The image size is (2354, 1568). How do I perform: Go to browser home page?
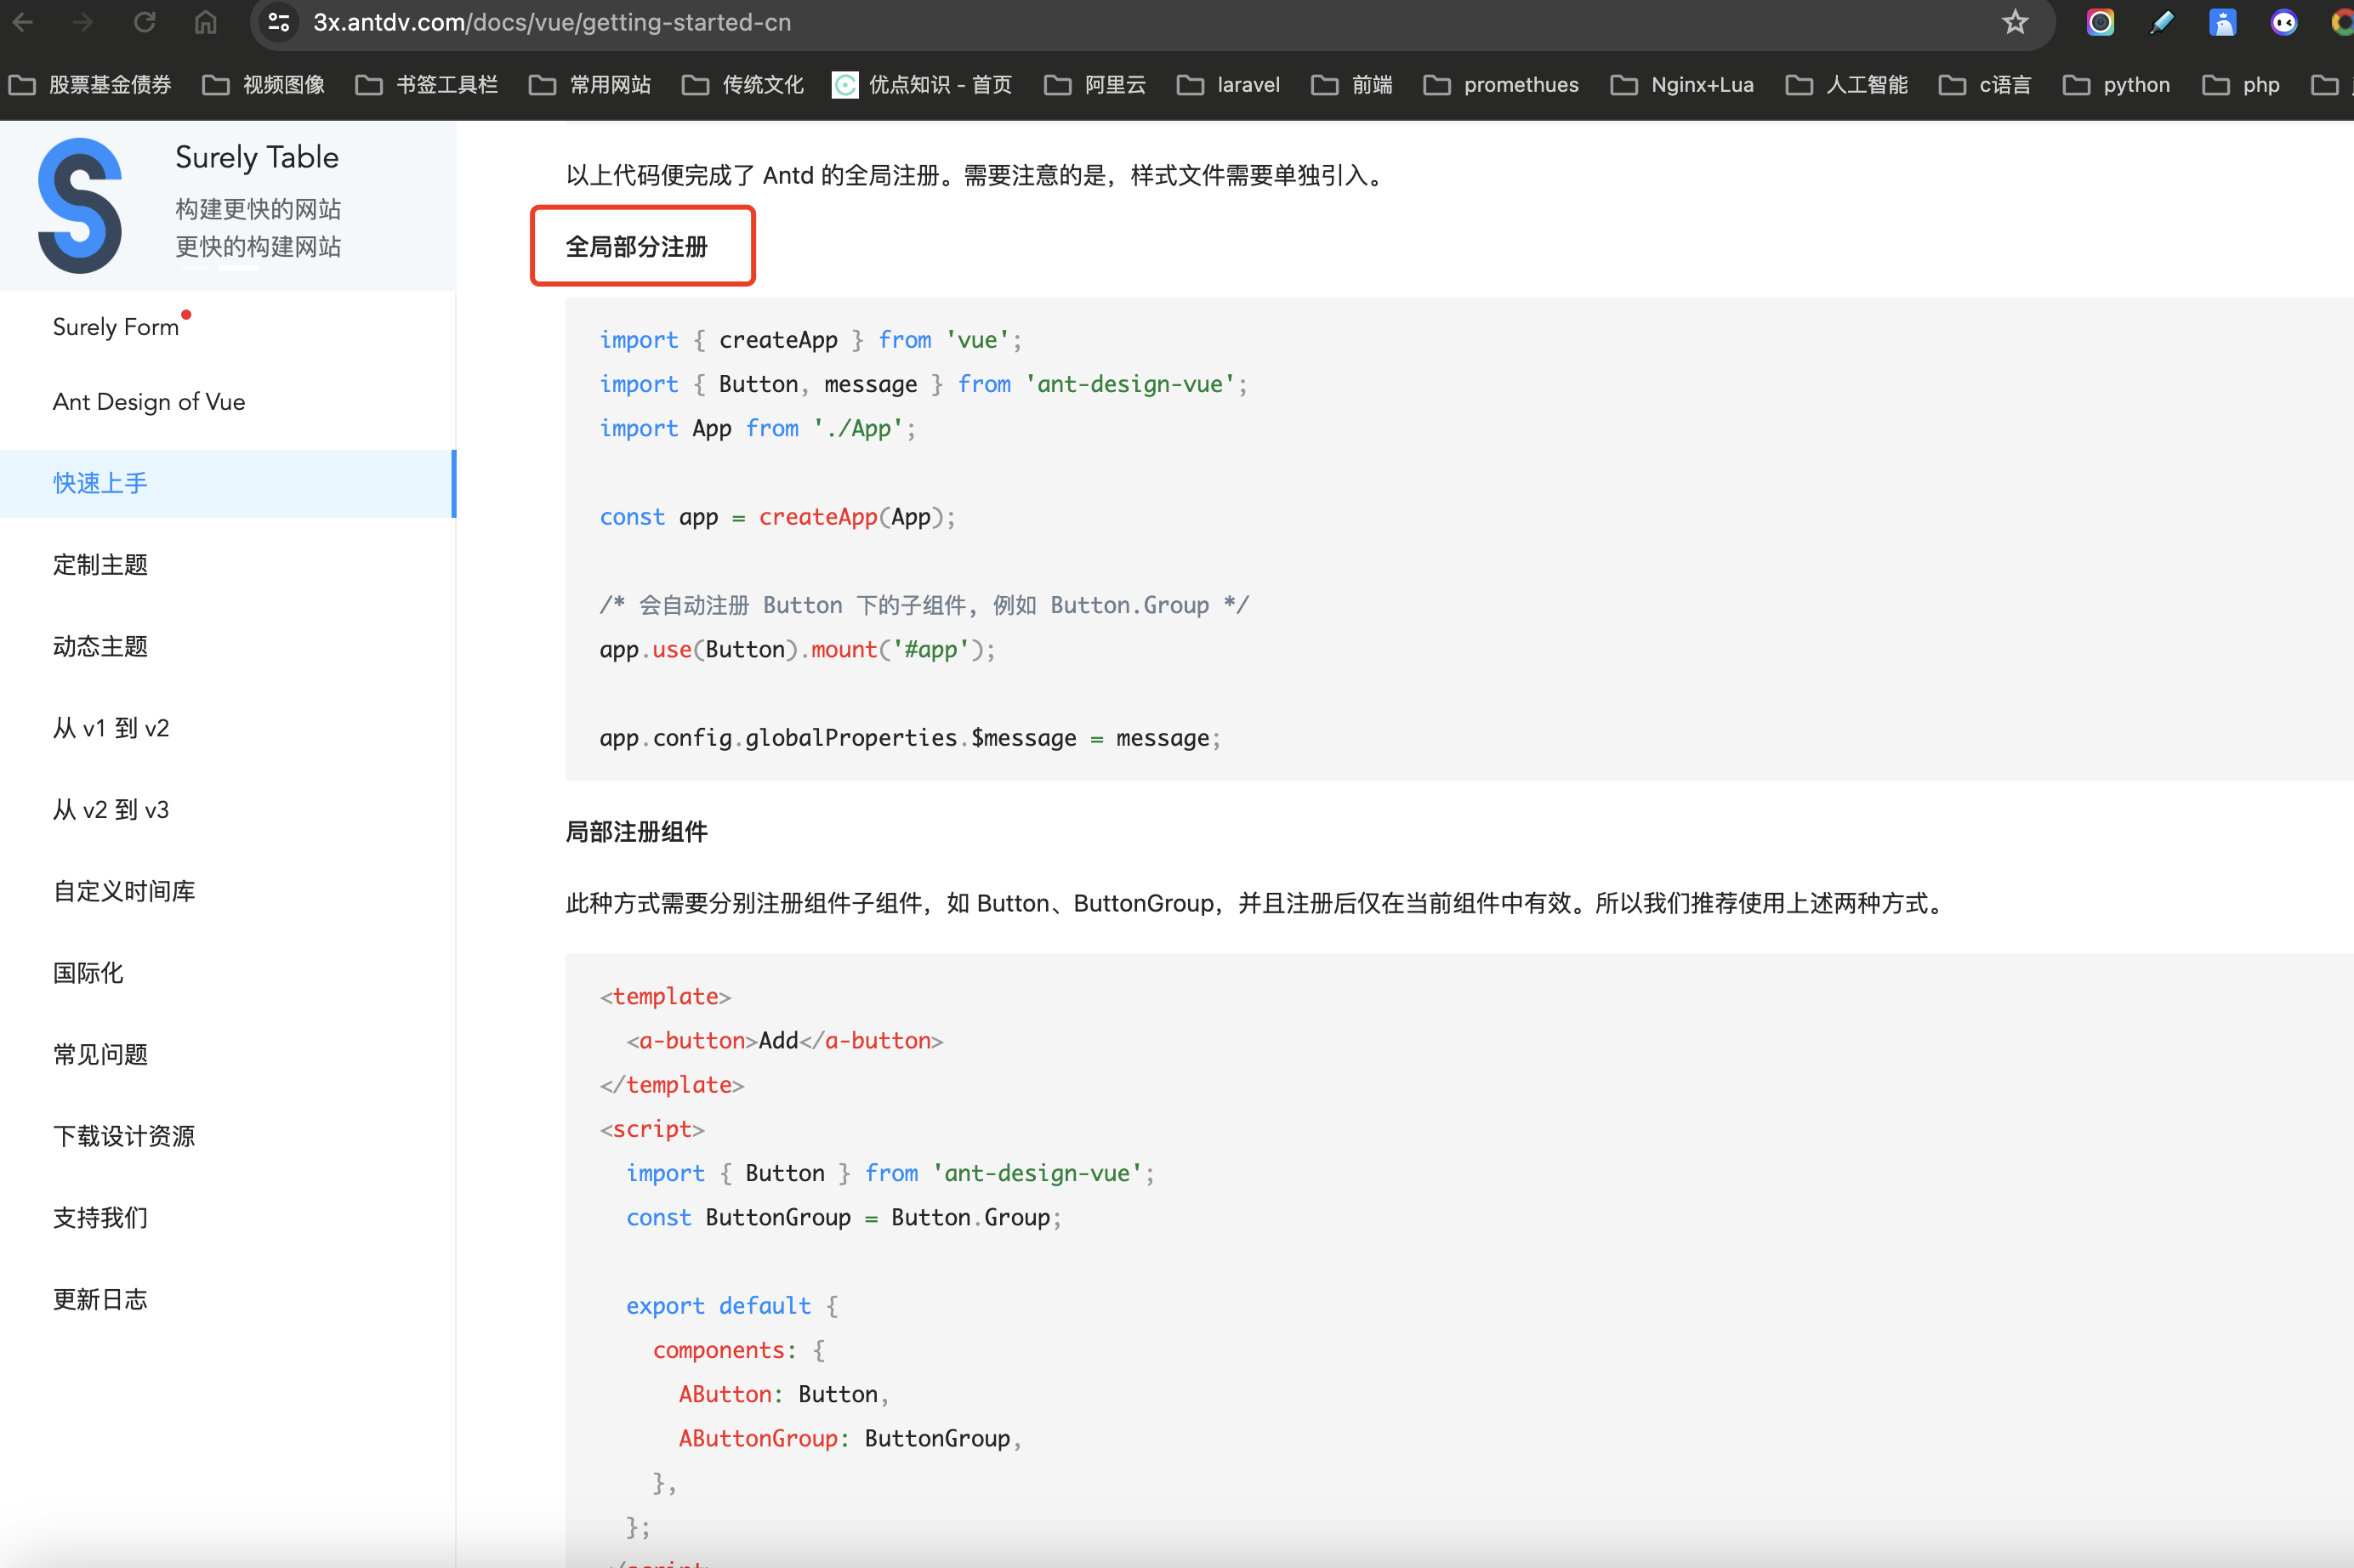(206, 22)
